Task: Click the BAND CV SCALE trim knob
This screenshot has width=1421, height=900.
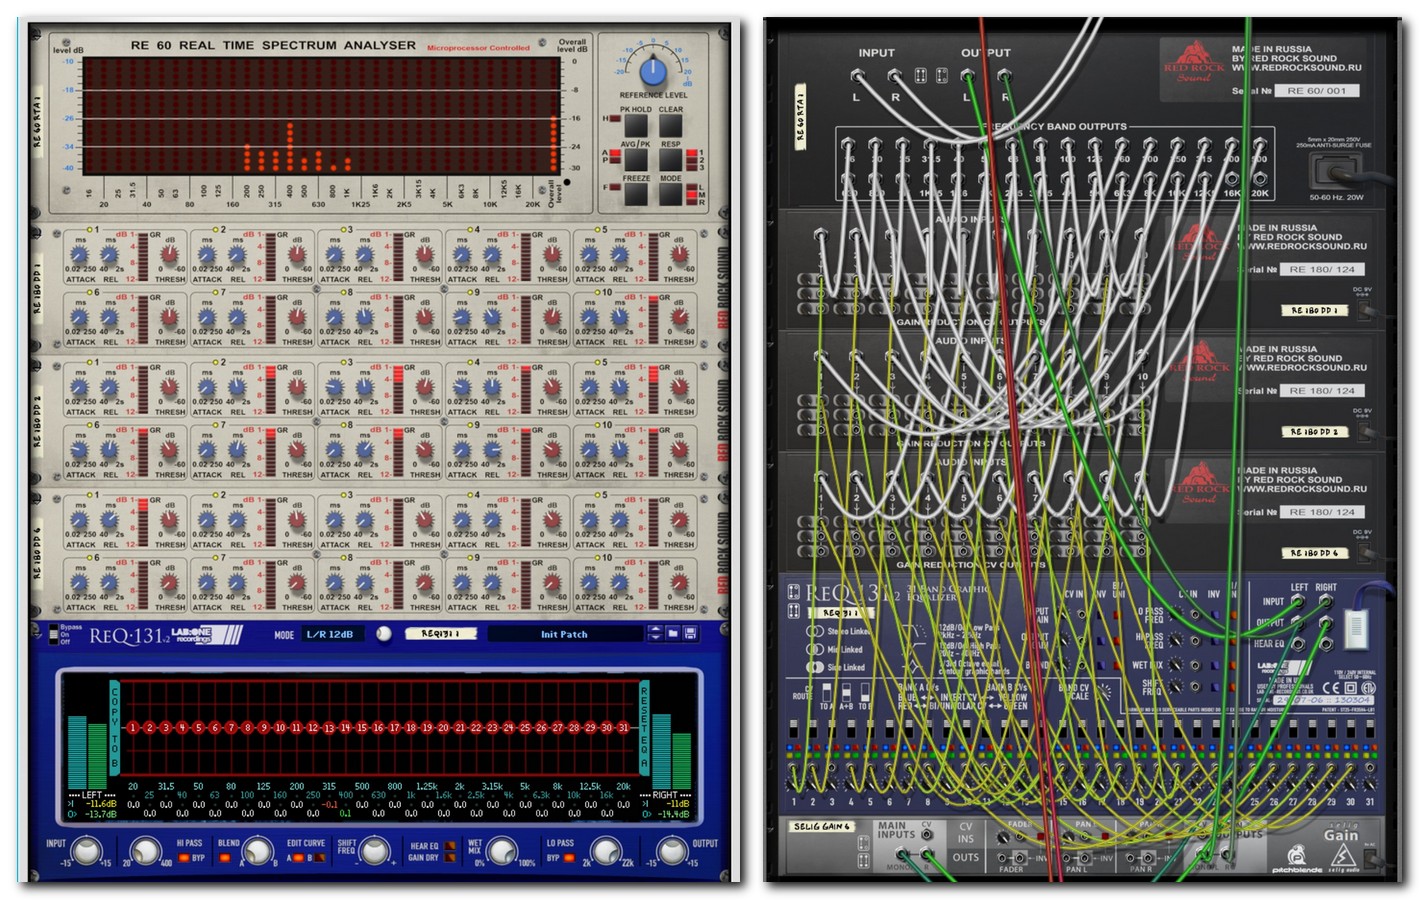Action: pyautogui.click(x=1104, y=692)
